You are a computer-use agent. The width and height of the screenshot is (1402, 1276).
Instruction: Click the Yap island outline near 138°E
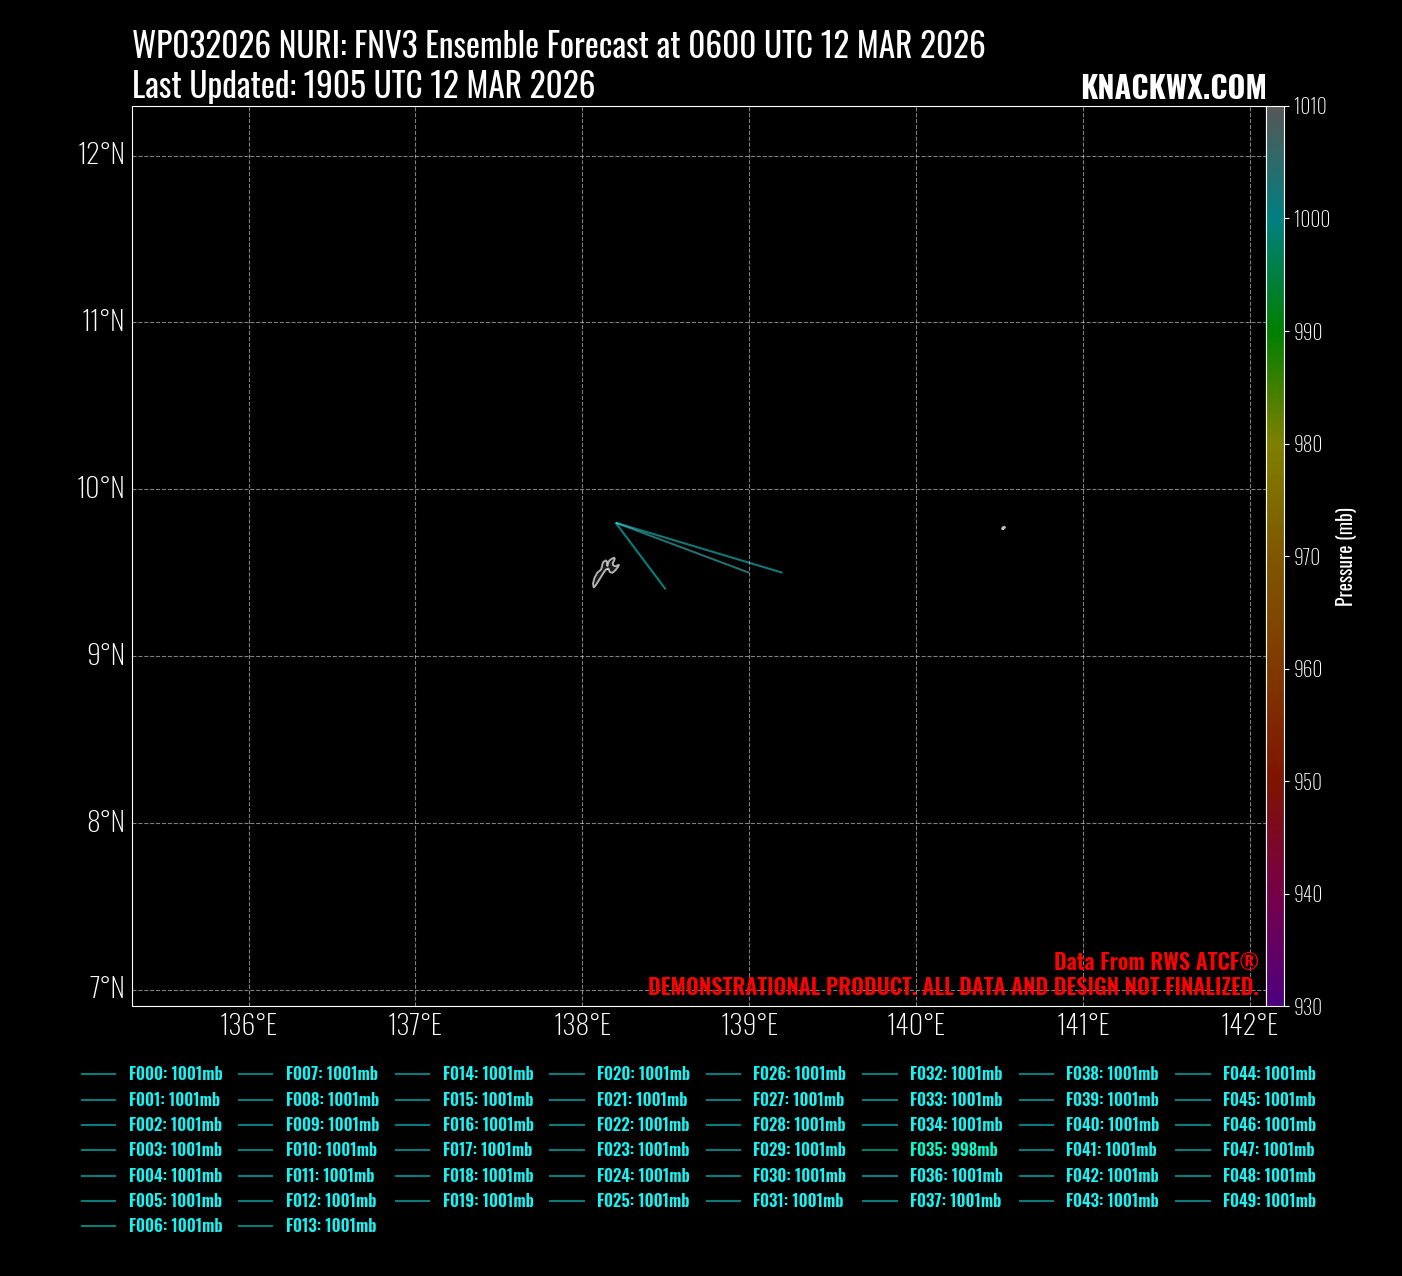tap(604, 572)
